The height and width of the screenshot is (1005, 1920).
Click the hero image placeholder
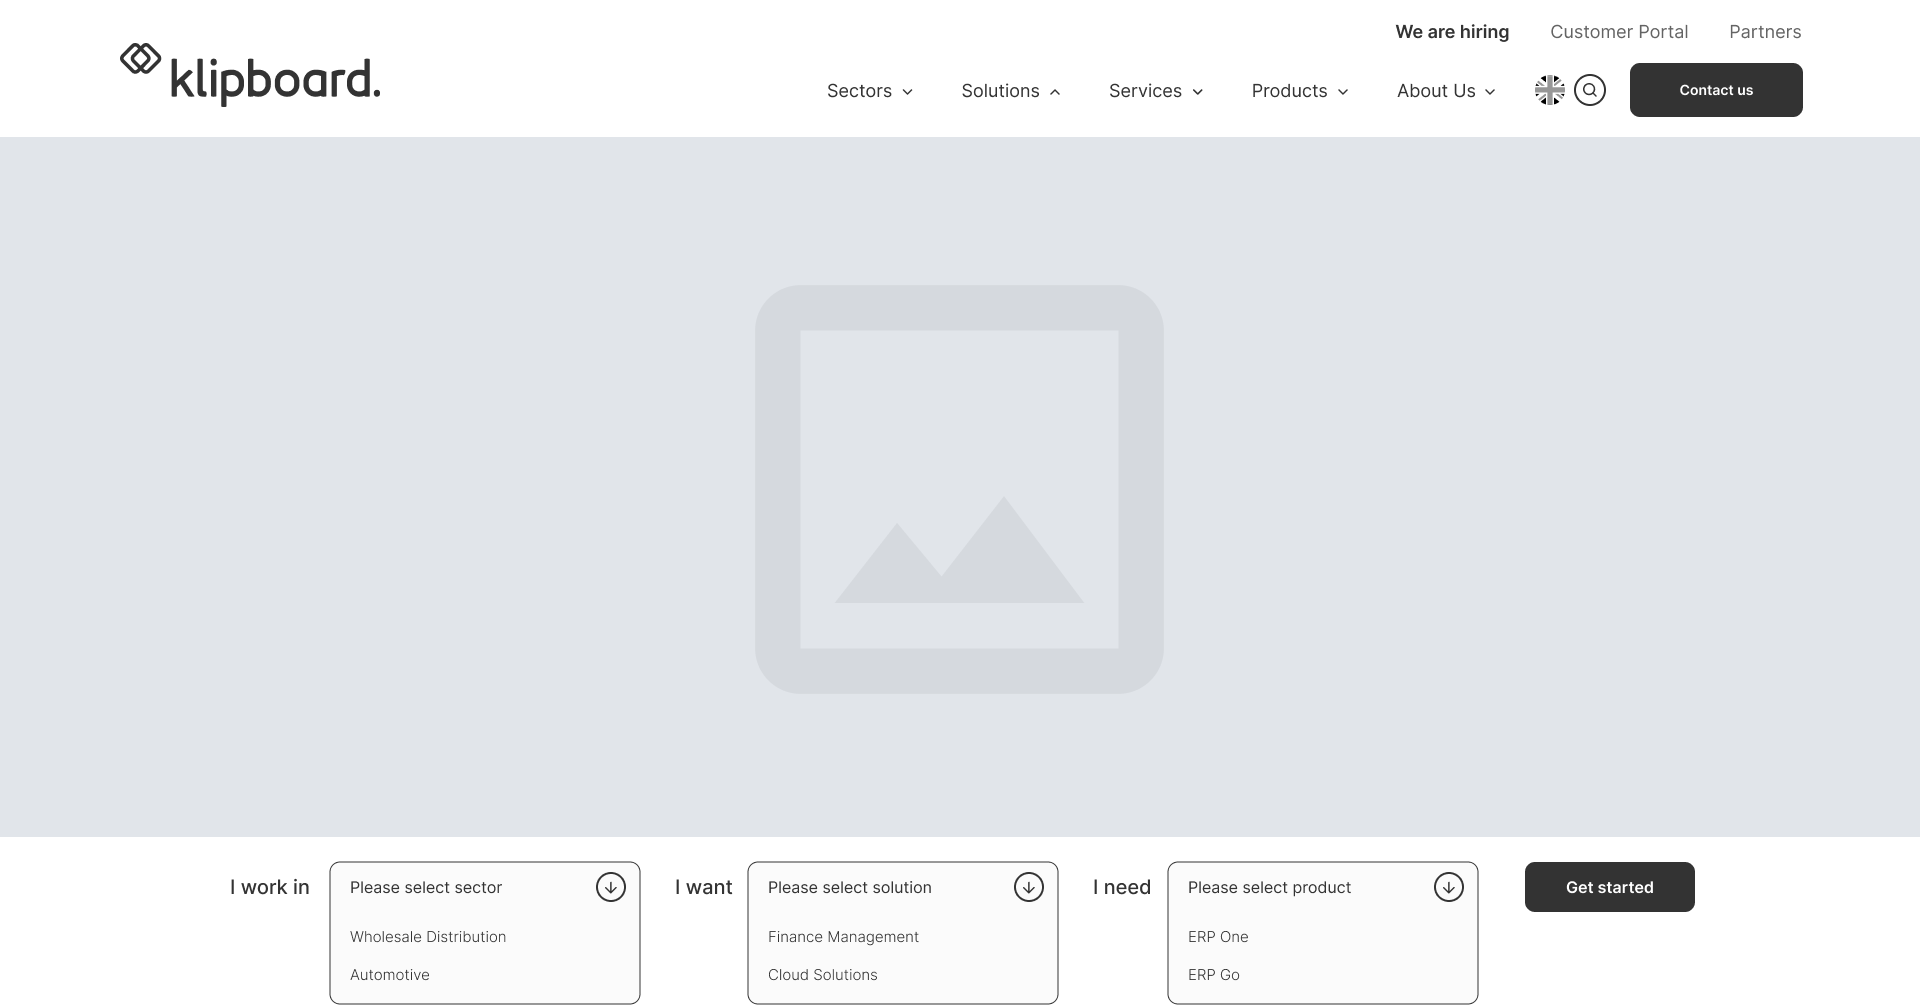(x=959, y=489)
